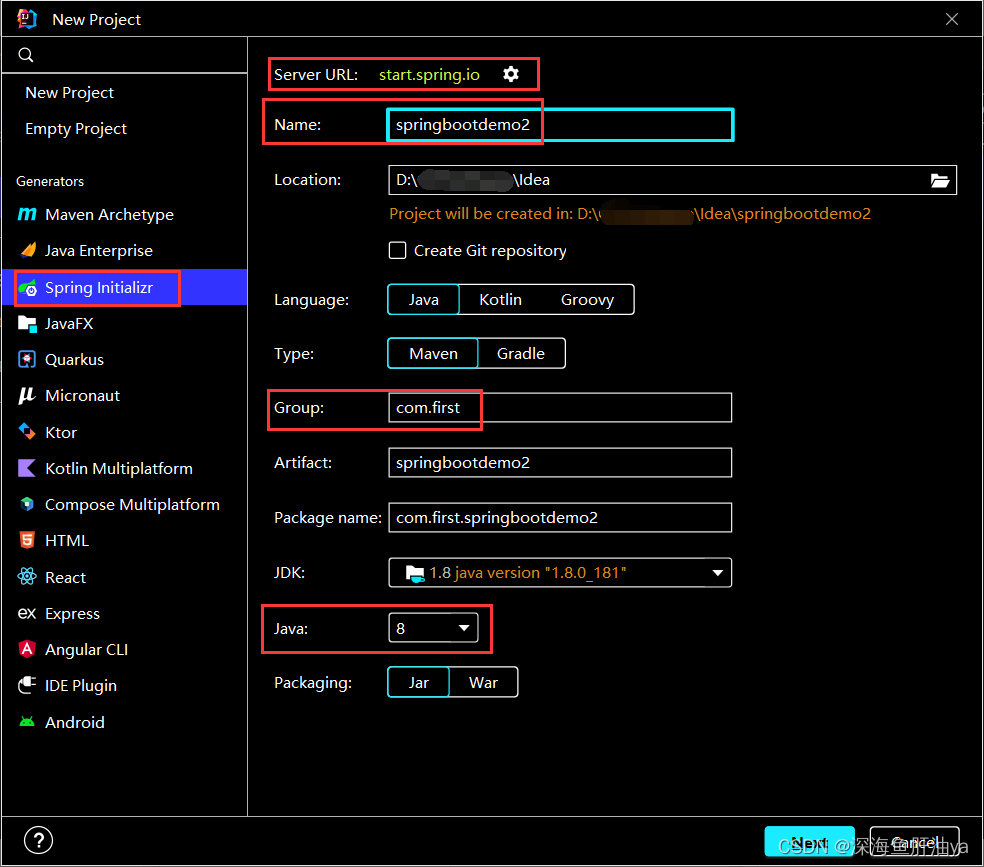Open help with question mark icon

pos(38,840)
